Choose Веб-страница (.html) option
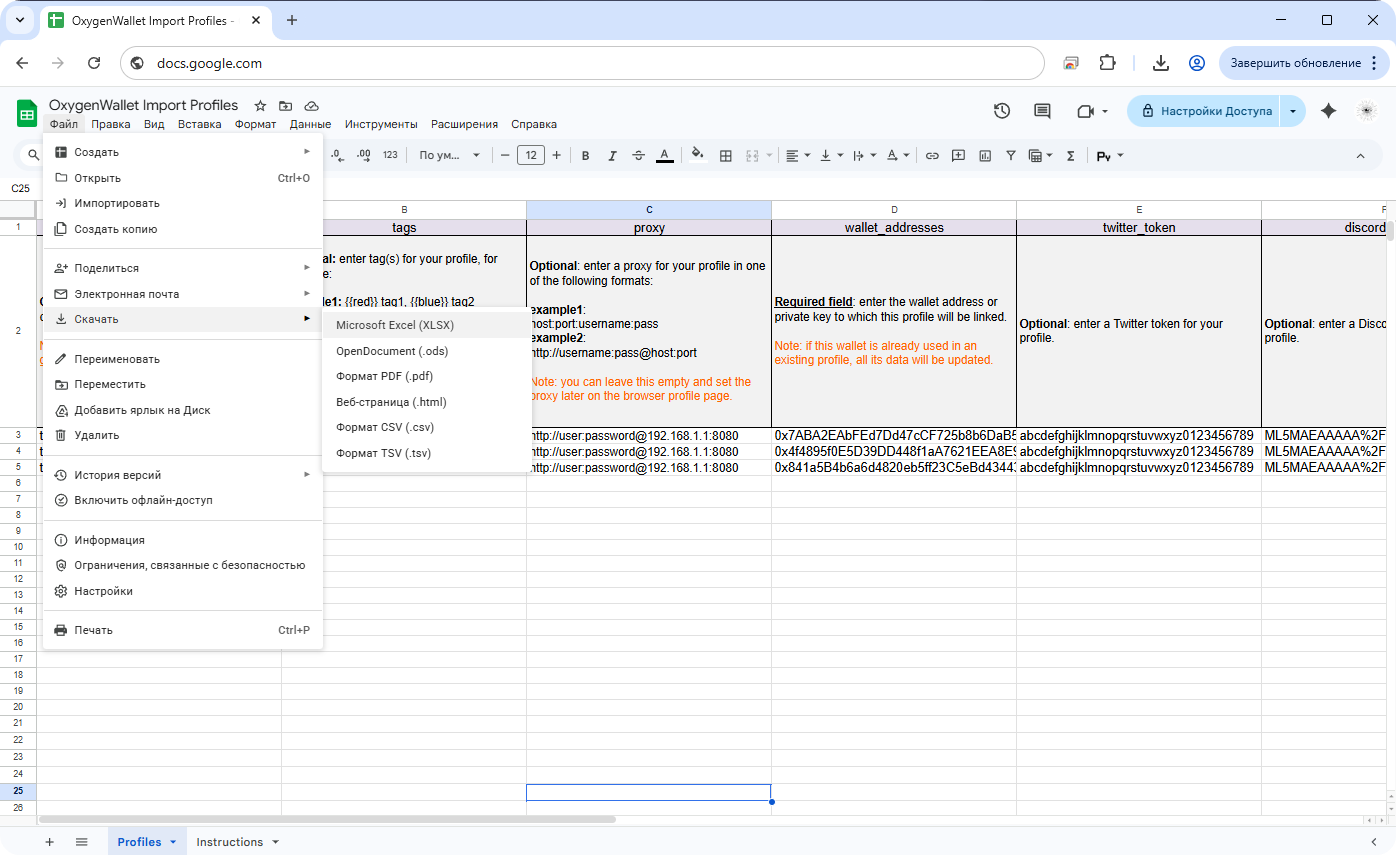This screenshot has width=1396, height=855. 426,402
